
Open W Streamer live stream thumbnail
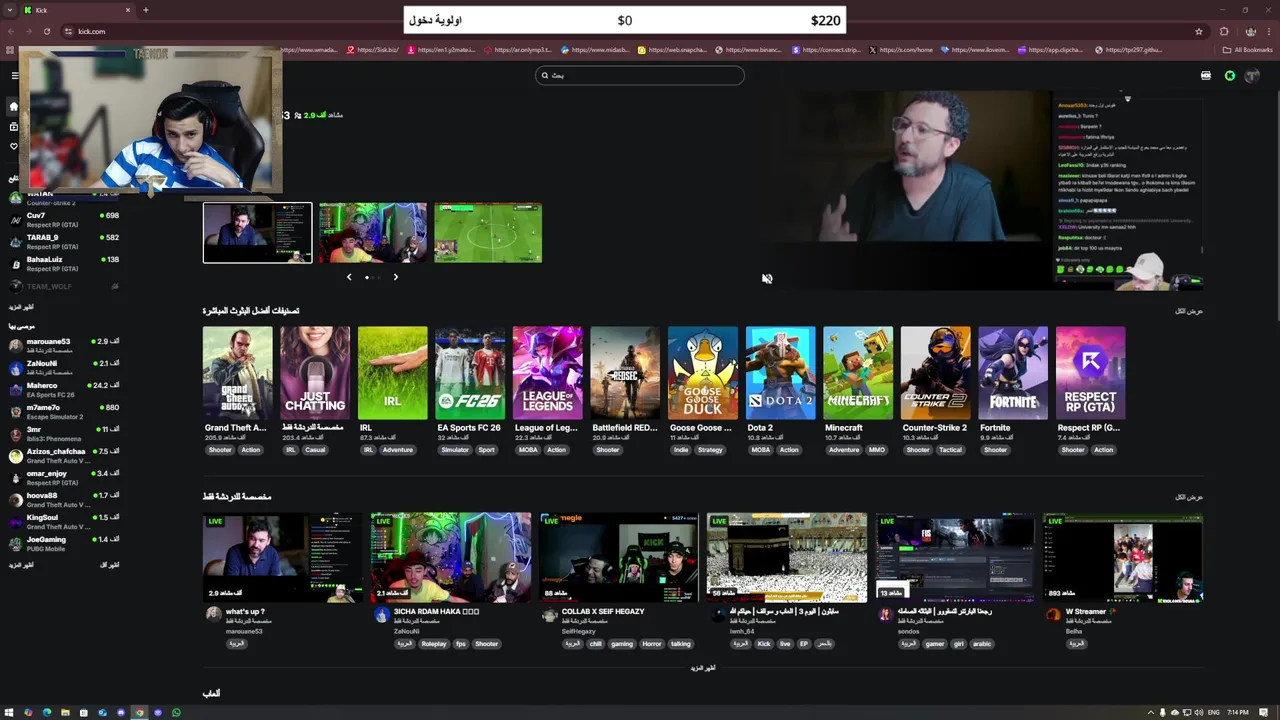click(x=1123, y=557)
